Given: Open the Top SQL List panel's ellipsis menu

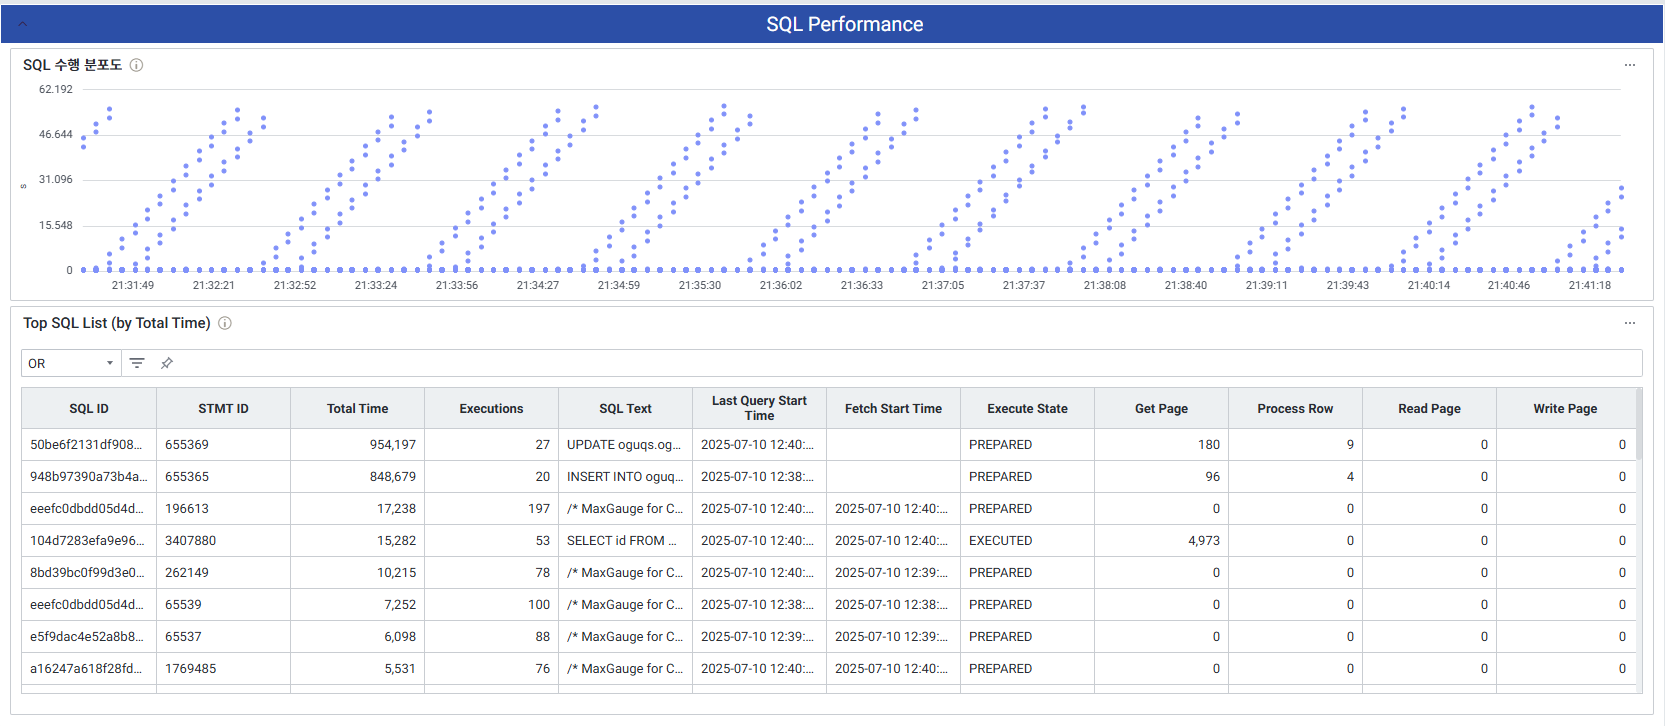Looking at the screenshot, I should tap(1629, 323).
